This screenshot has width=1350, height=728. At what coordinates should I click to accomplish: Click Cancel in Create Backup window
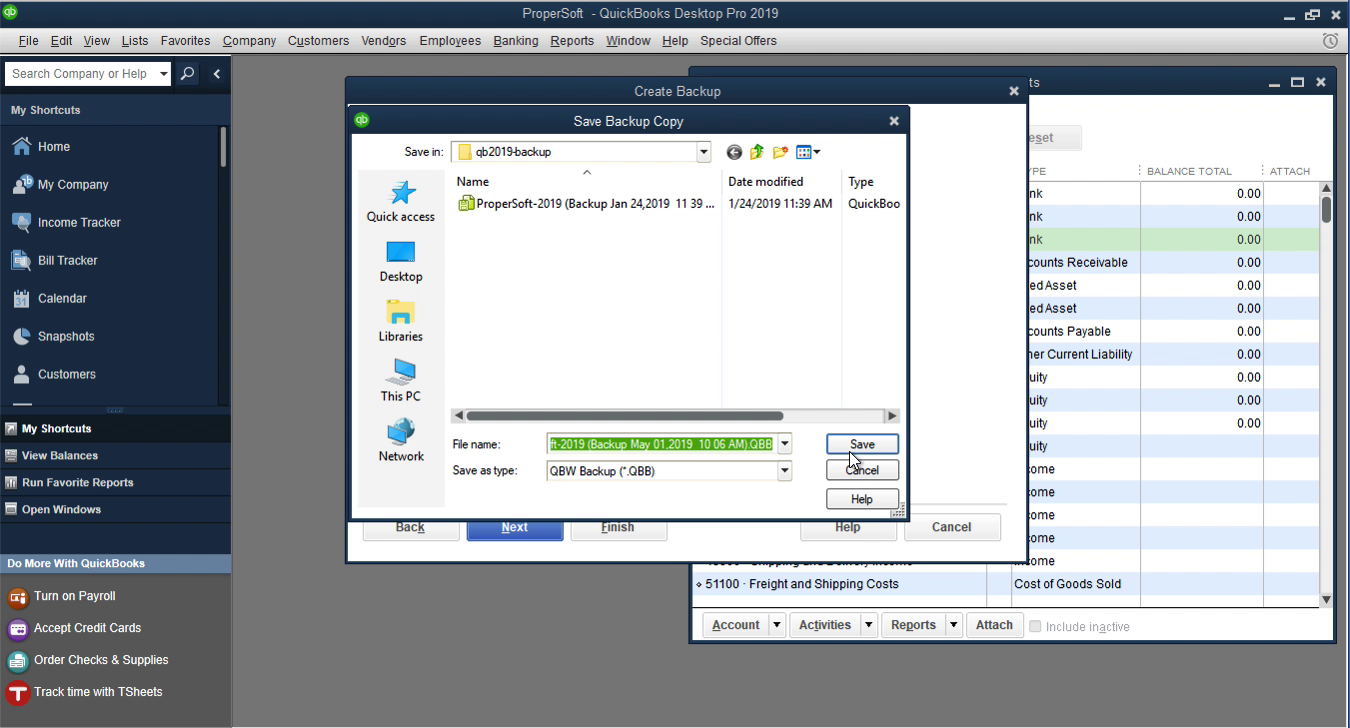pos(952,527)
